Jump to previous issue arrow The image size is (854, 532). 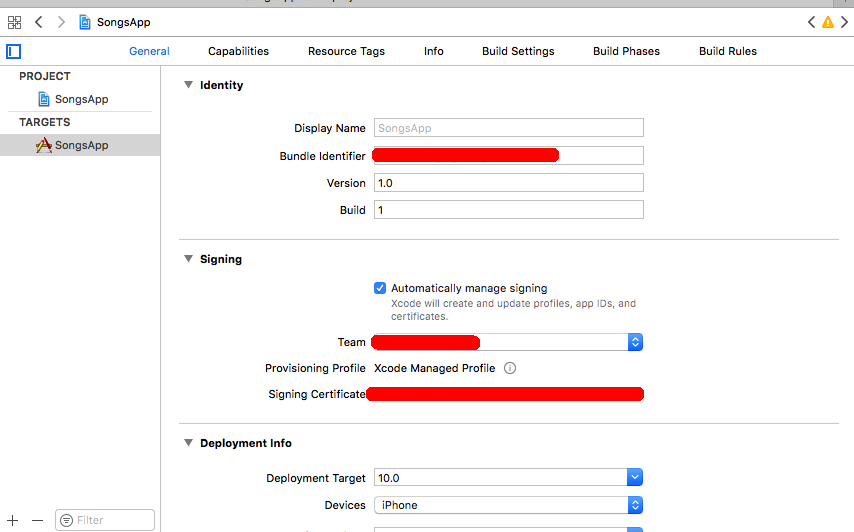[x=811, y=22]
